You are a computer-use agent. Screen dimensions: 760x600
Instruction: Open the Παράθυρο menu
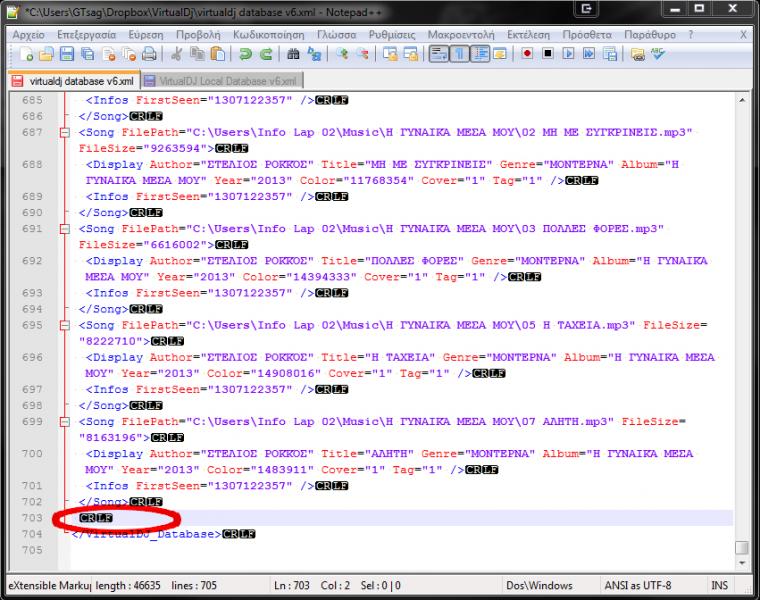pyautogui.click(x=649, y=35)
